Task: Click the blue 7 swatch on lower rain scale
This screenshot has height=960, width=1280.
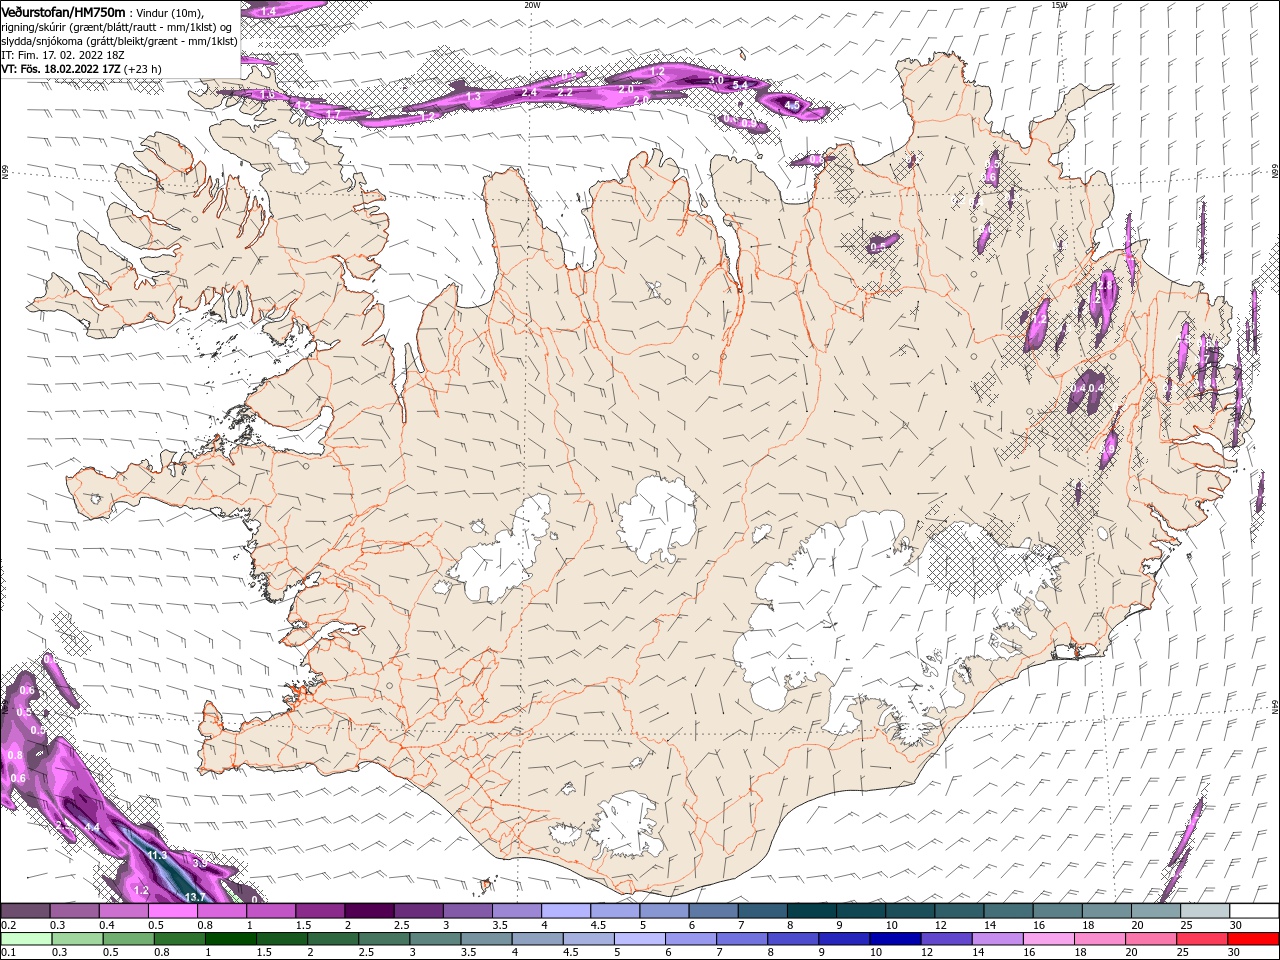Action: tap(741, 938)
